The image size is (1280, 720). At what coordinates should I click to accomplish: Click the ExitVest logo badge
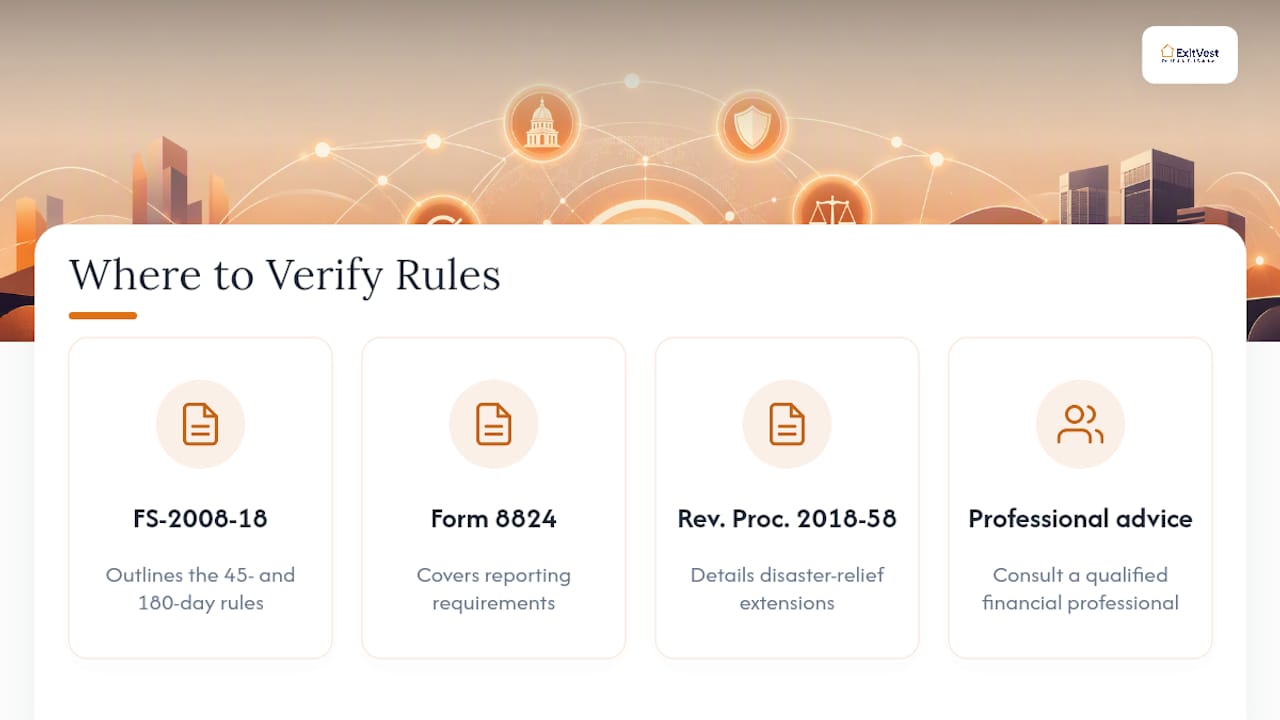pyautogui.click(x=1189, y=55)
